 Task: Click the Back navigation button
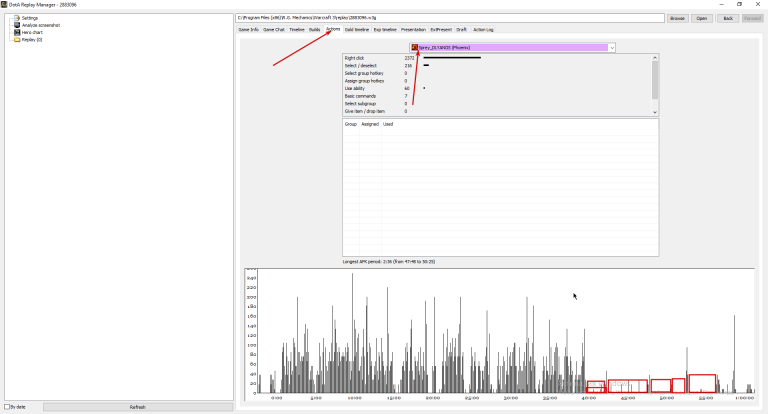click(728, 18)
